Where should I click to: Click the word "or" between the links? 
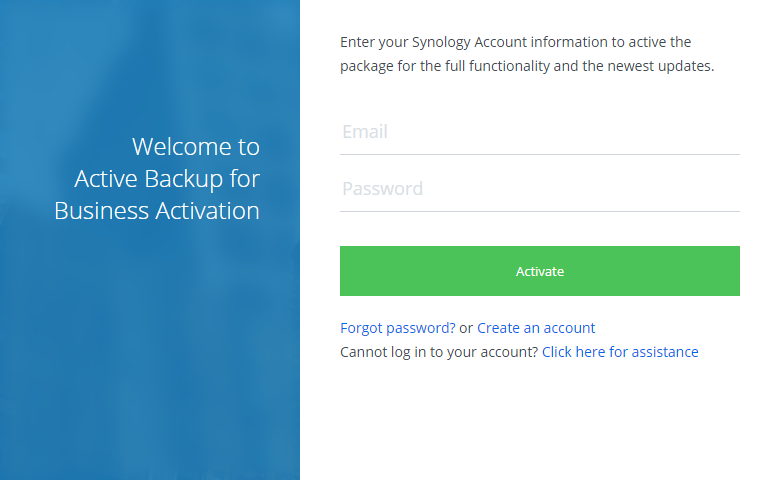point(466,328)
